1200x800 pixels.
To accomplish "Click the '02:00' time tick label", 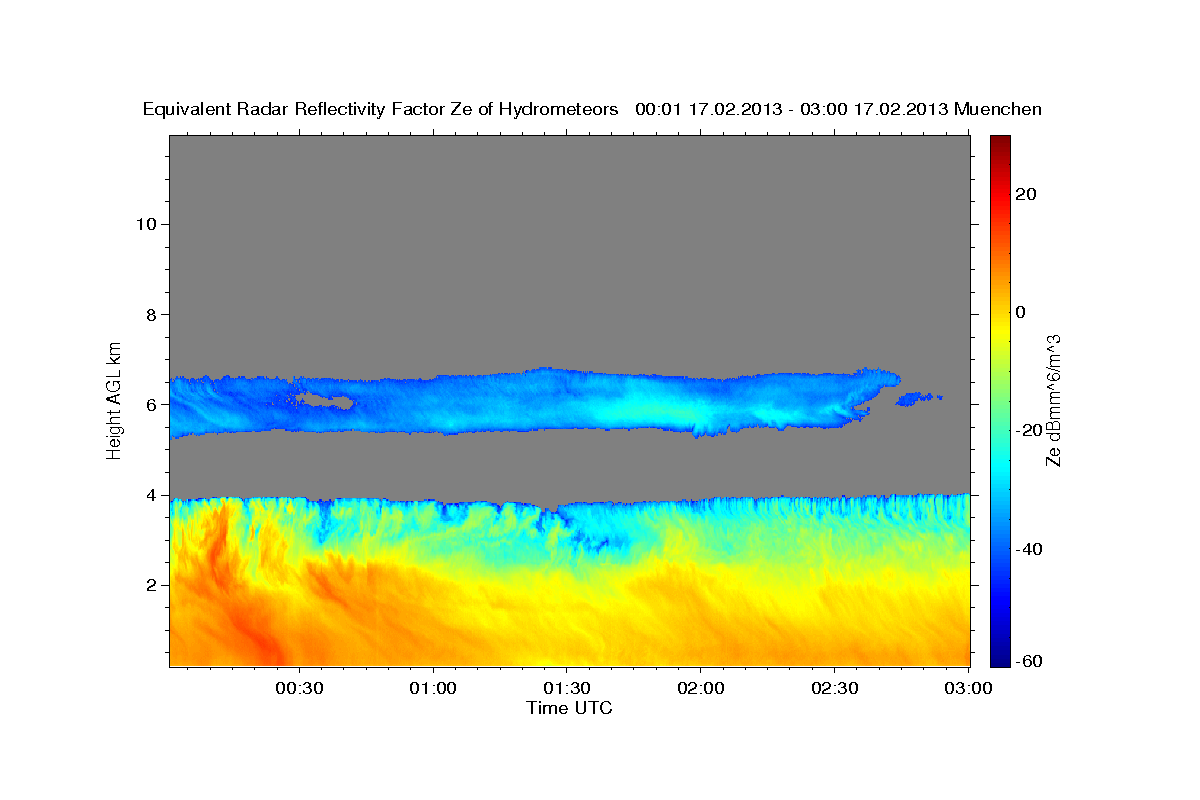I will tap(701, 689).
